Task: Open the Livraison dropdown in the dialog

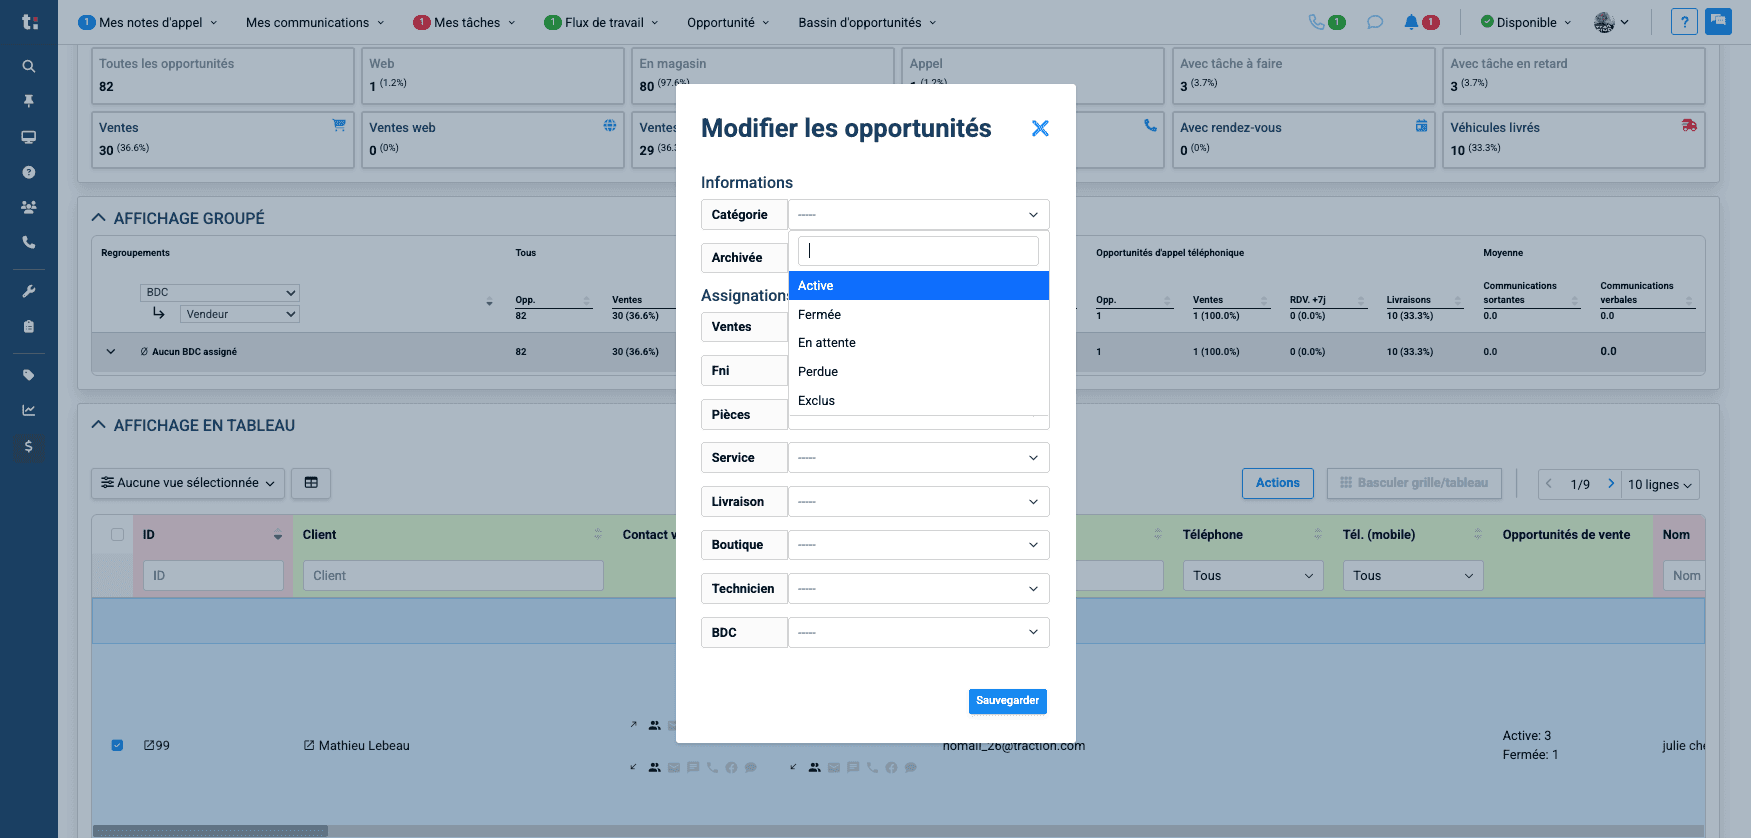Action: coord(919,502)
